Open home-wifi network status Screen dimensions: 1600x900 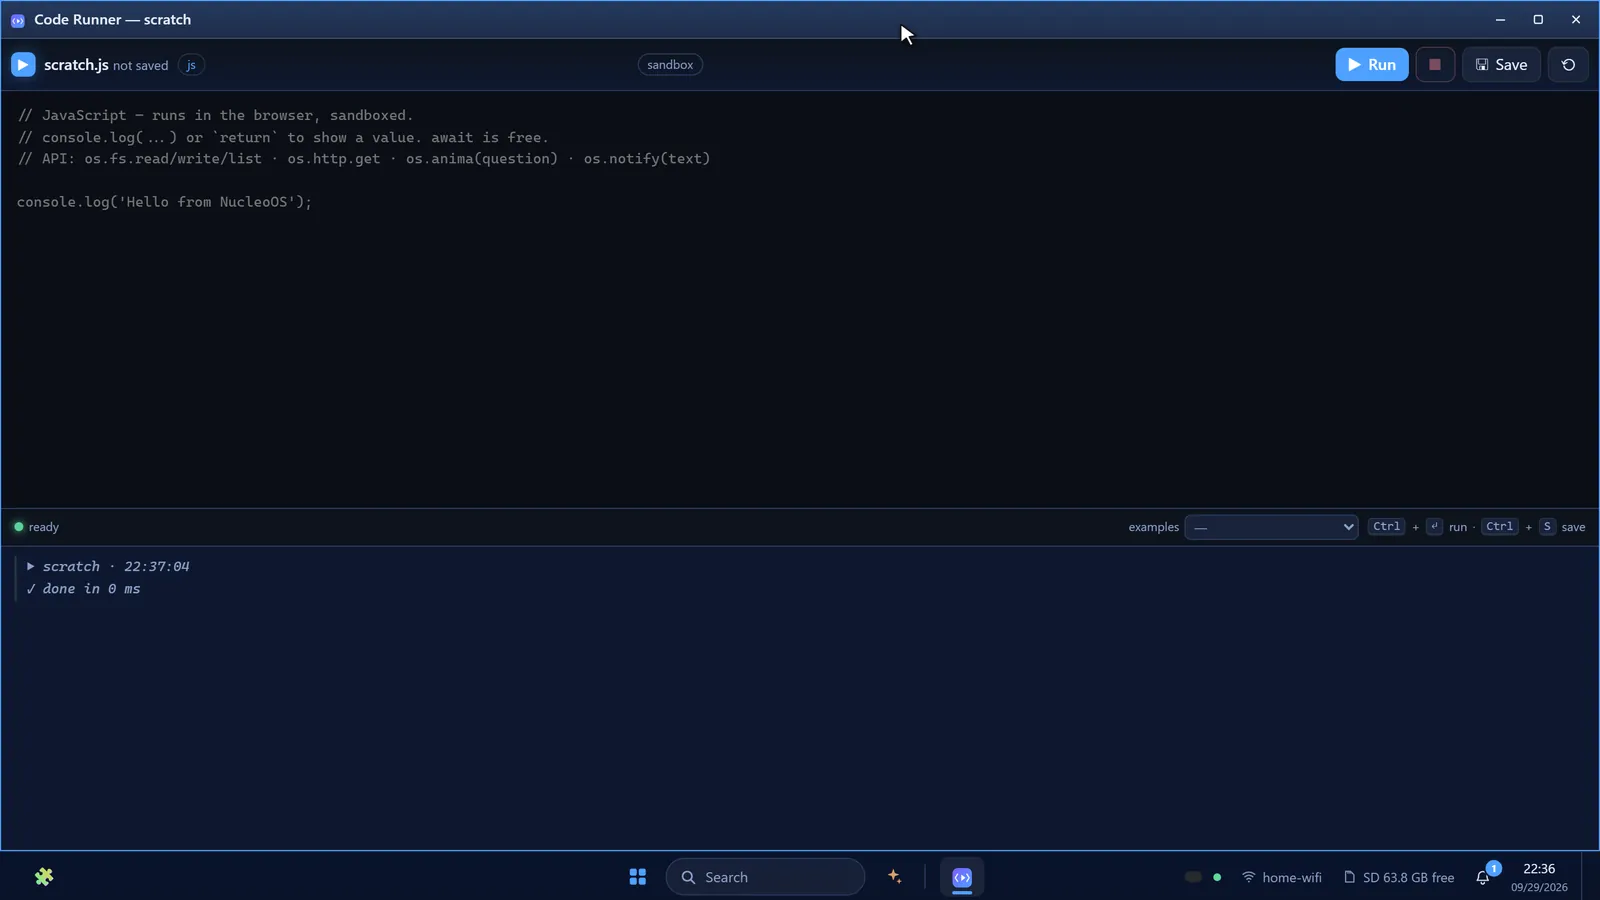pos(1282,877)
